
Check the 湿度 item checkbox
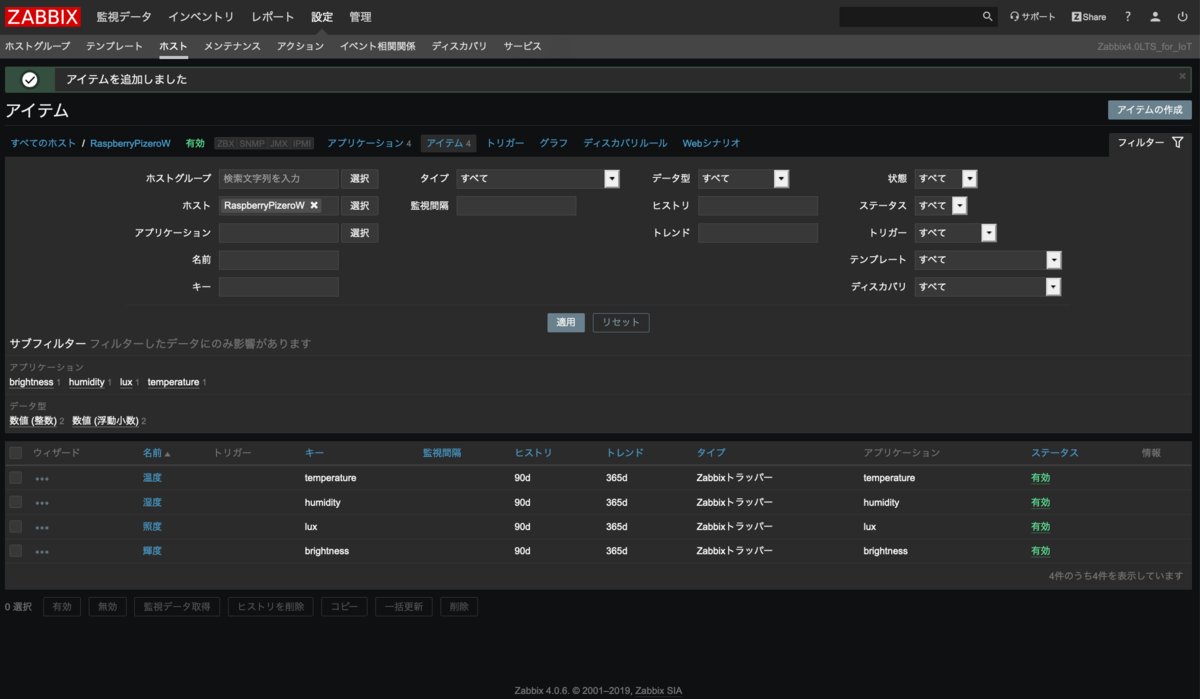point(15,502)
